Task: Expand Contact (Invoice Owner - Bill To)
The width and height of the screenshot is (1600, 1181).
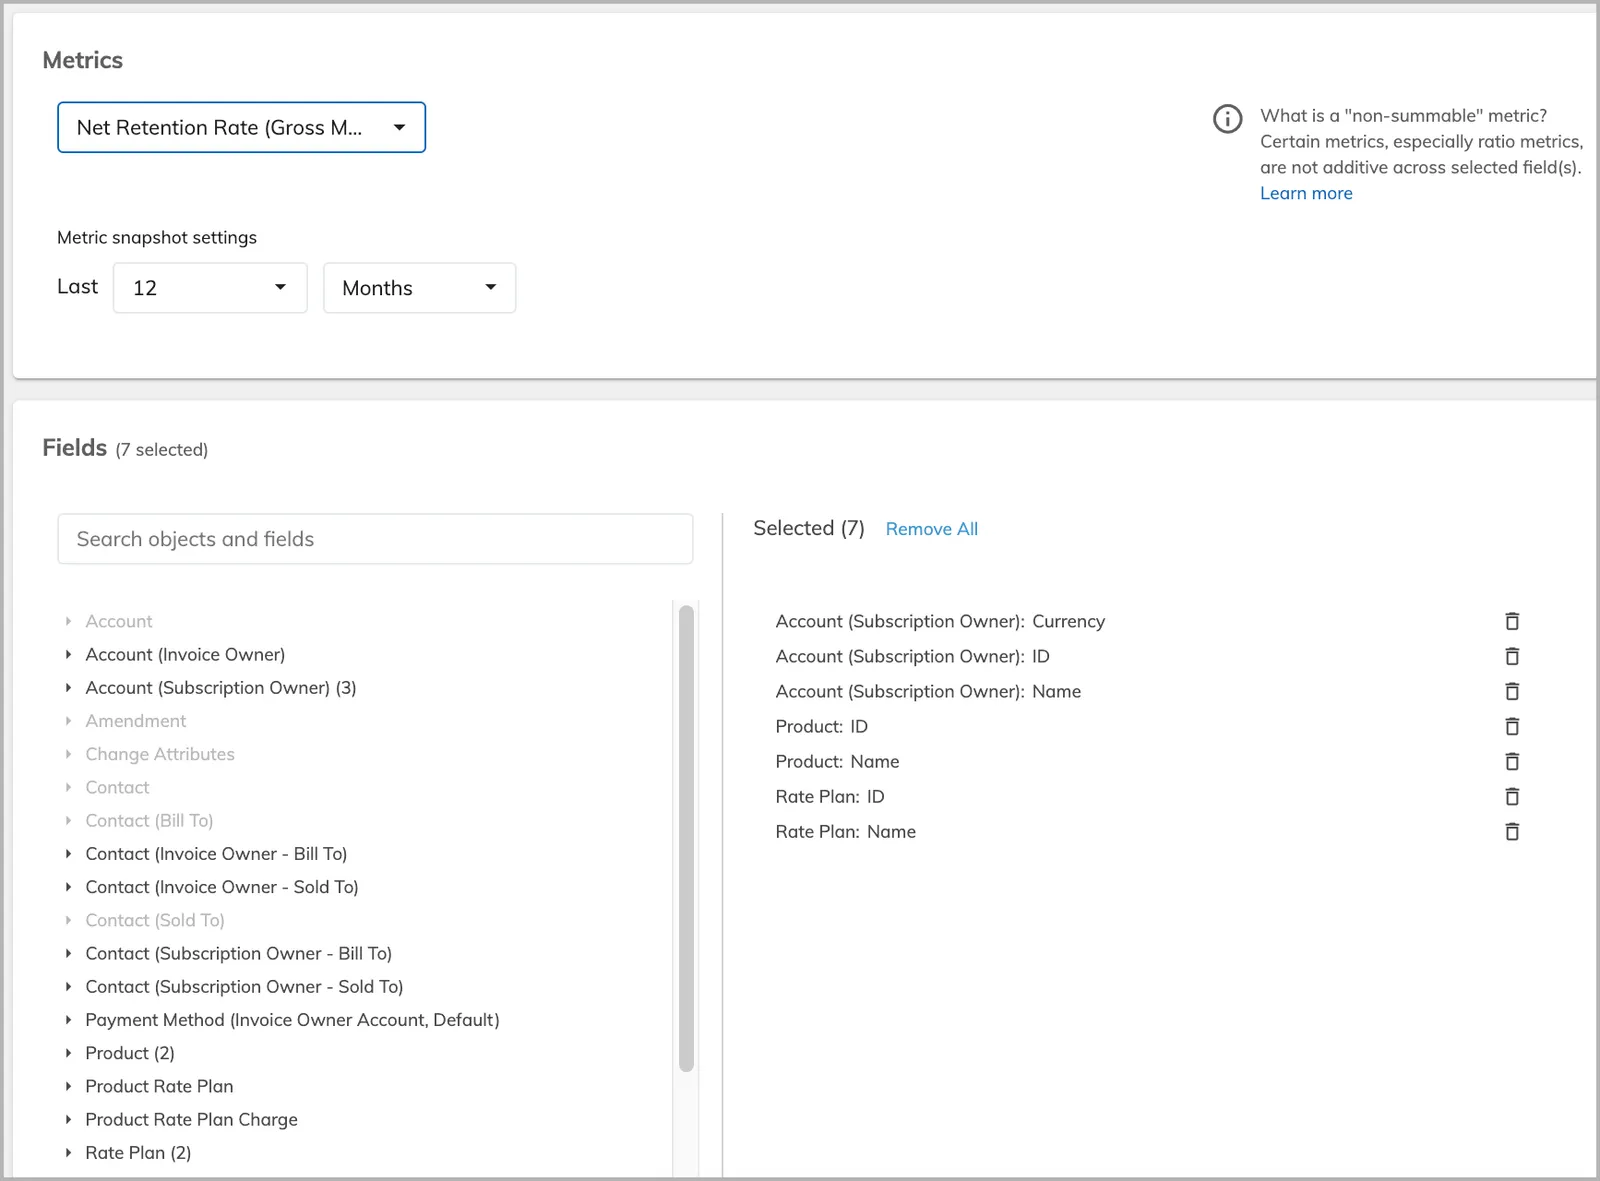Action: pyautogui.click(x=68, y=853)
